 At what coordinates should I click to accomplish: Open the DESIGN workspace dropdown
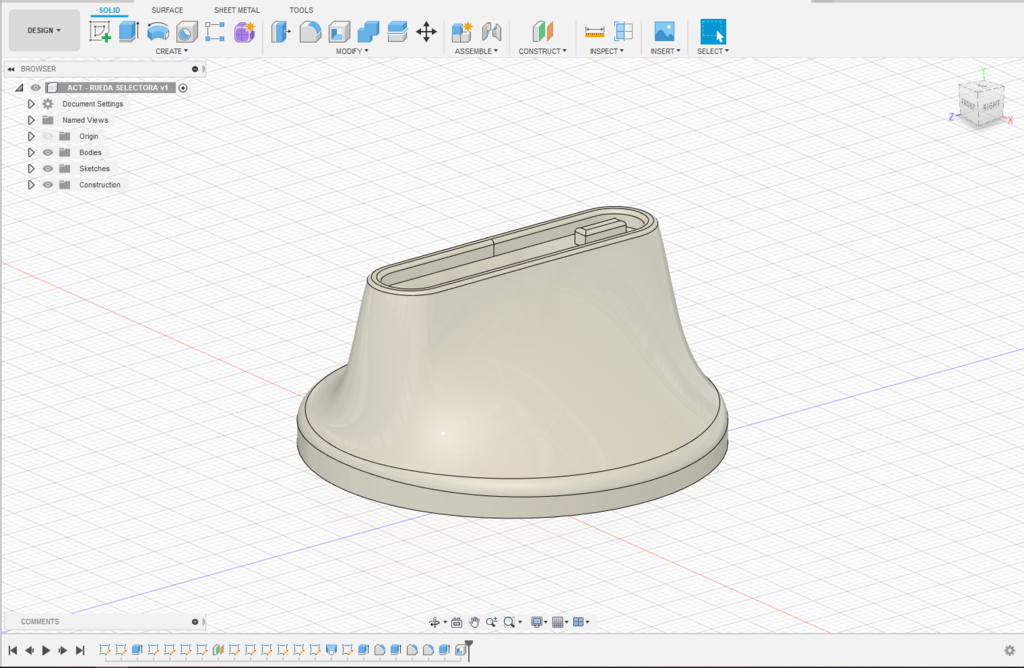(44, 30)
